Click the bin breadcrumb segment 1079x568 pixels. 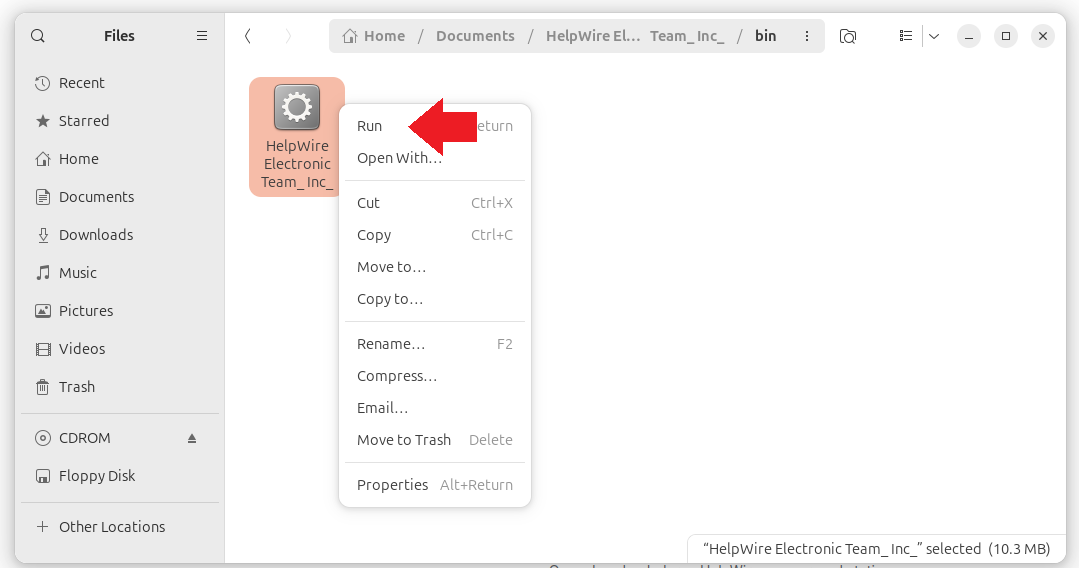pos(765,36)
